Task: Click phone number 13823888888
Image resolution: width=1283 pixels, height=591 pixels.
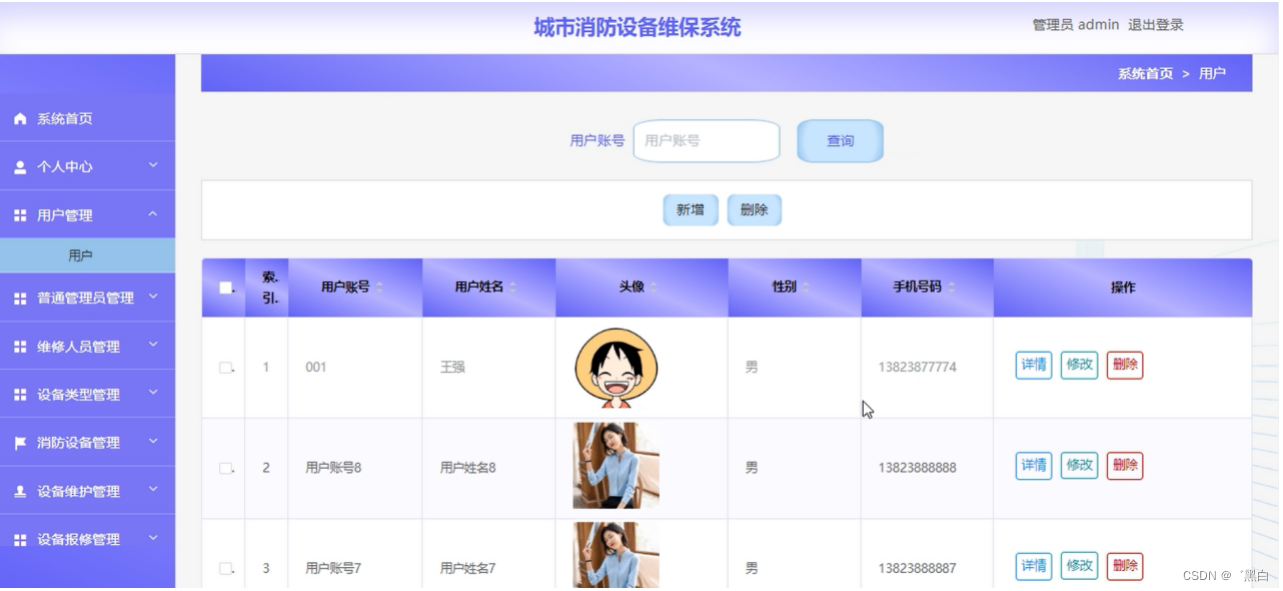Action: point(917,468)
